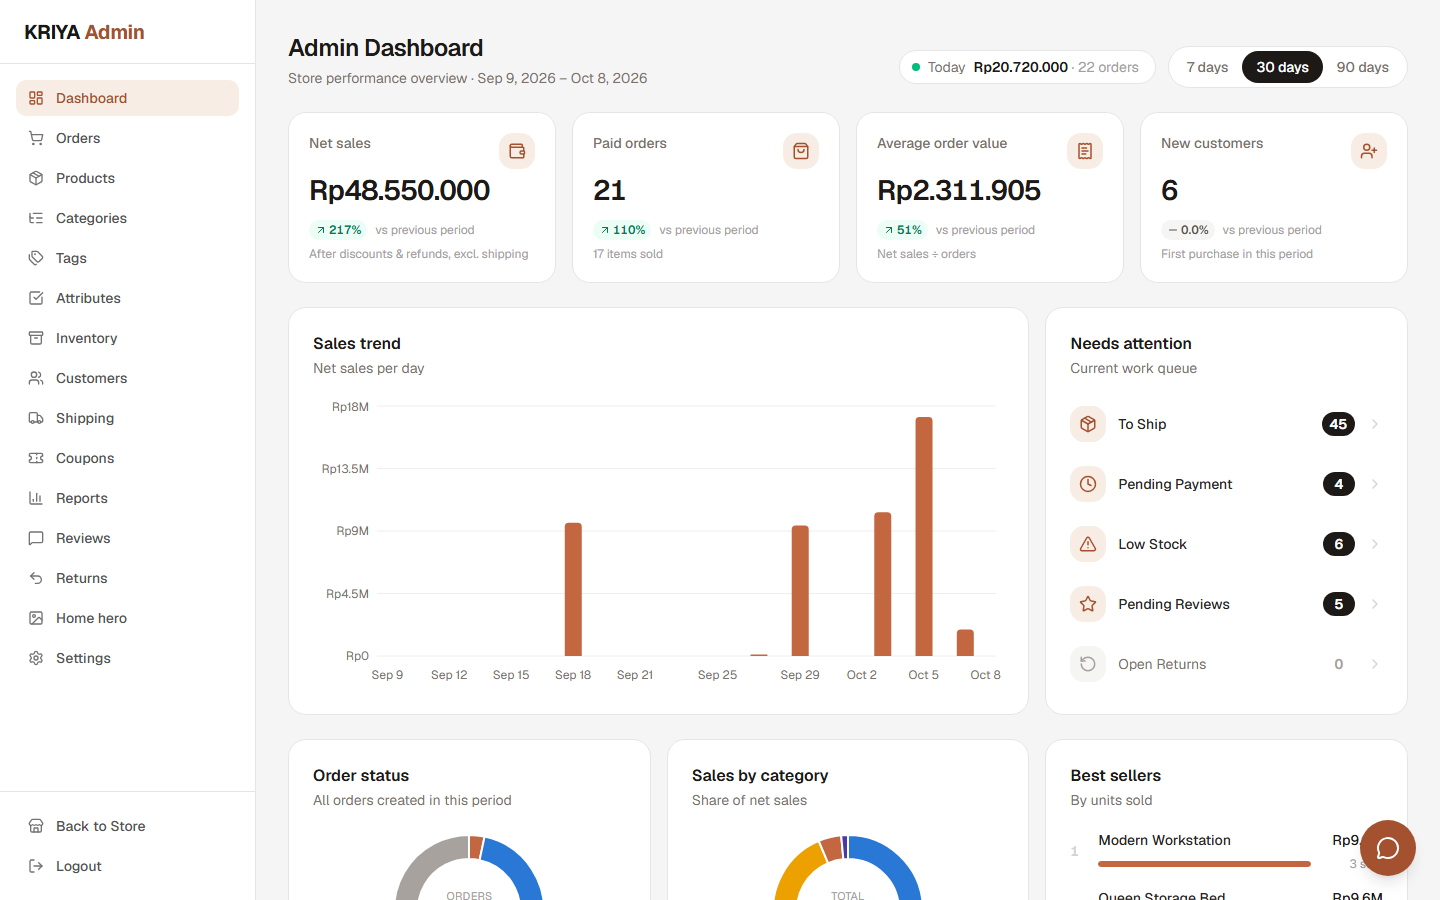Expand the To Ship row chevron

coord(1375,424)
